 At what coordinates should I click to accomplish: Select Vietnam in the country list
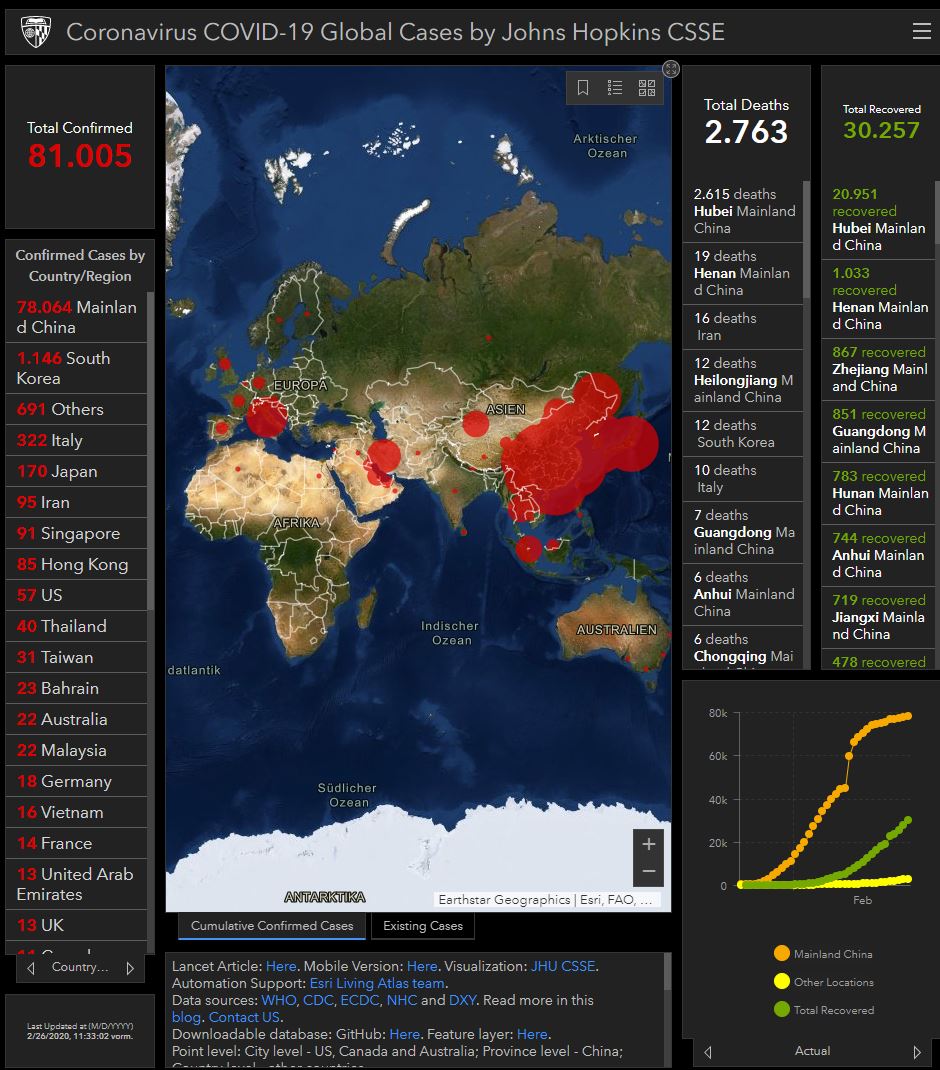click(x=76, y=812)
